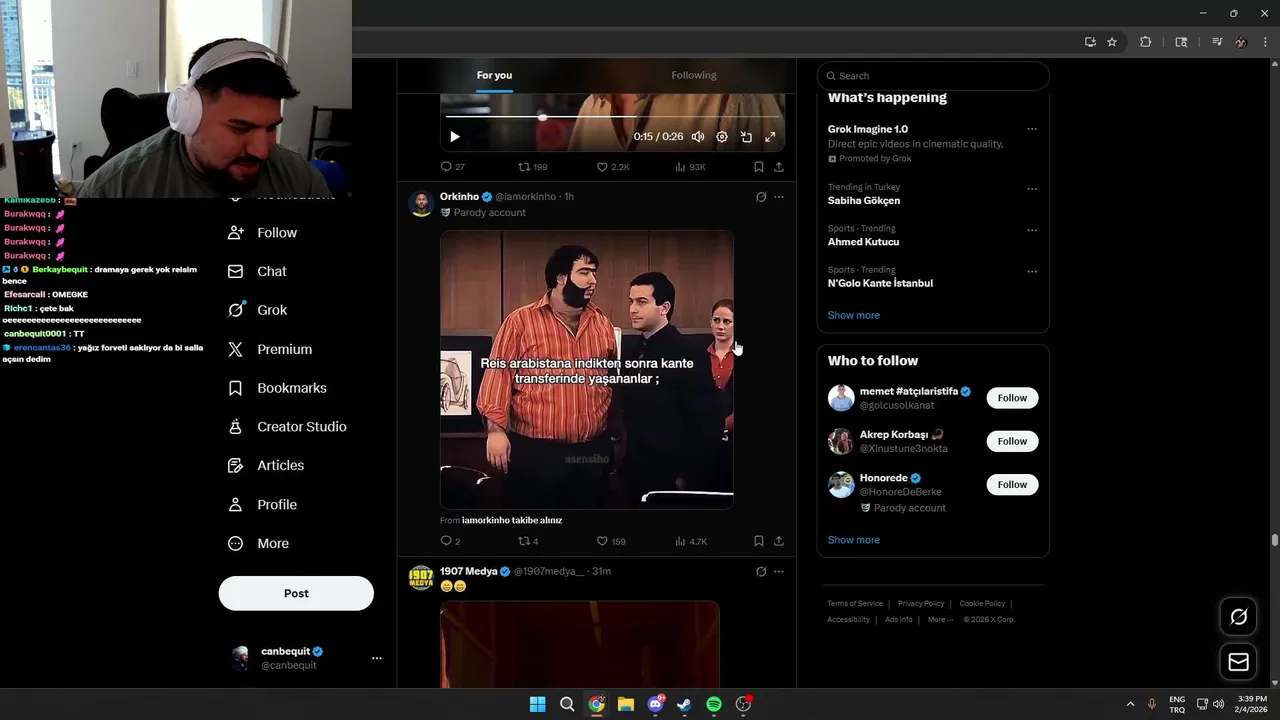Mute the video with the volume icon
This screenshot has width=1280, height=720.
[x=698, y=137]
